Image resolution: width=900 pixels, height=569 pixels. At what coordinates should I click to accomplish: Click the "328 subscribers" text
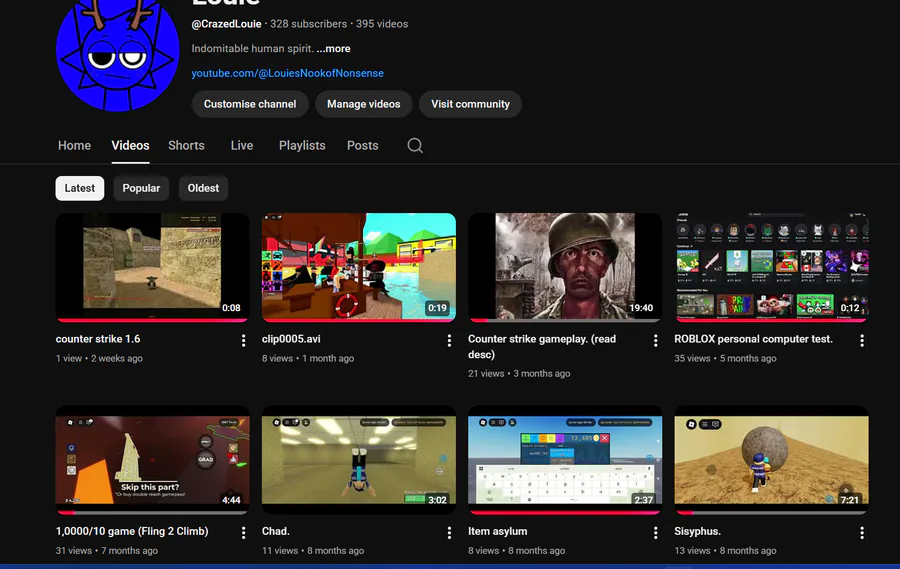click(x=309, y=24)
